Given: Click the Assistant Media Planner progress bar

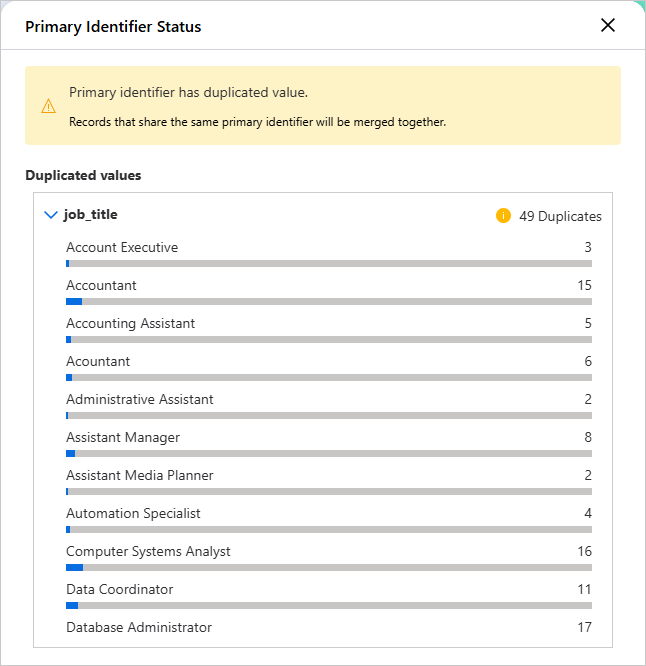Looking at the screenshot, I should click(329, 492).
